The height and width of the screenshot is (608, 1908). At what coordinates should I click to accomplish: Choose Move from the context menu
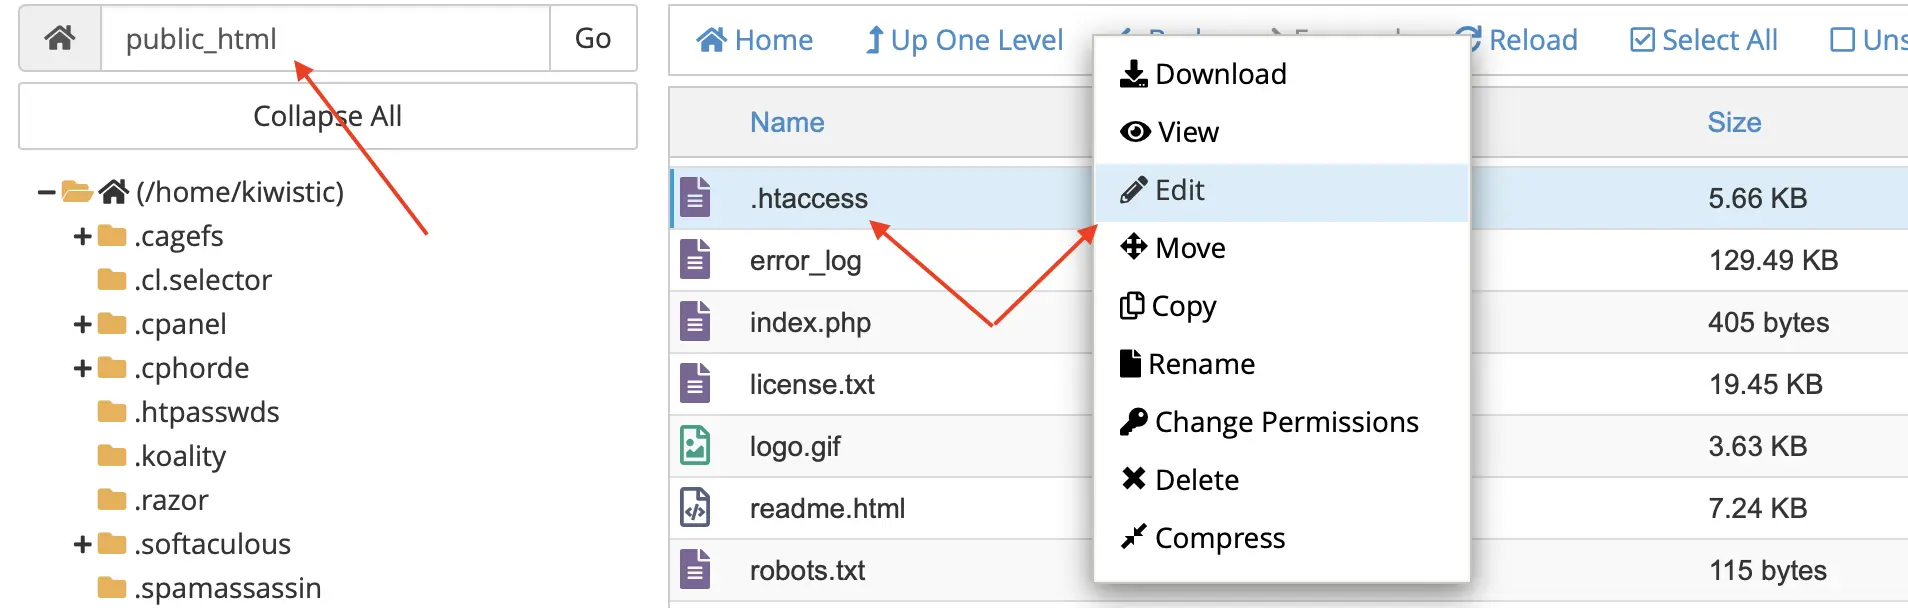click(1282, 248)
